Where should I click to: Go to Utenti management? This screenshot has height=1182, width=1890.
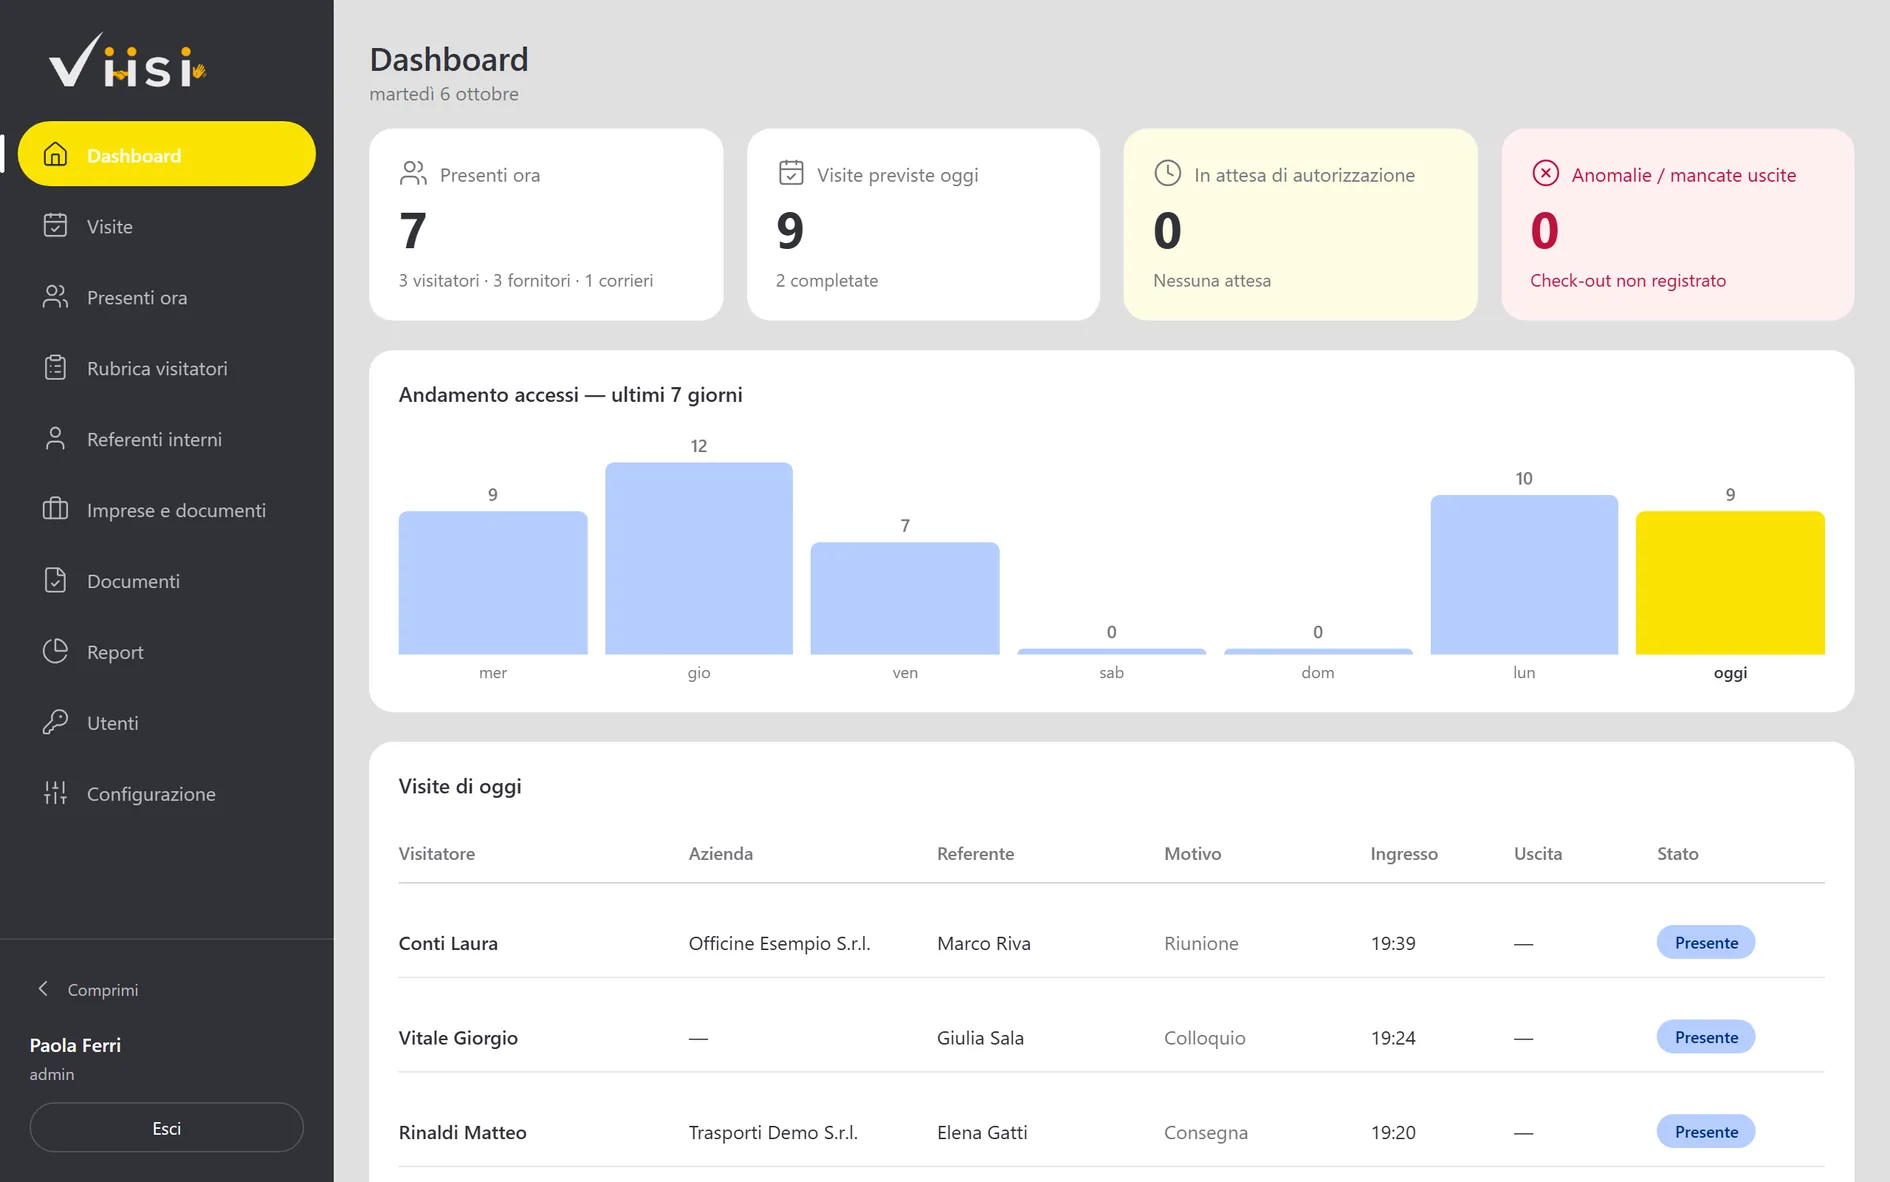coord(167,723)
